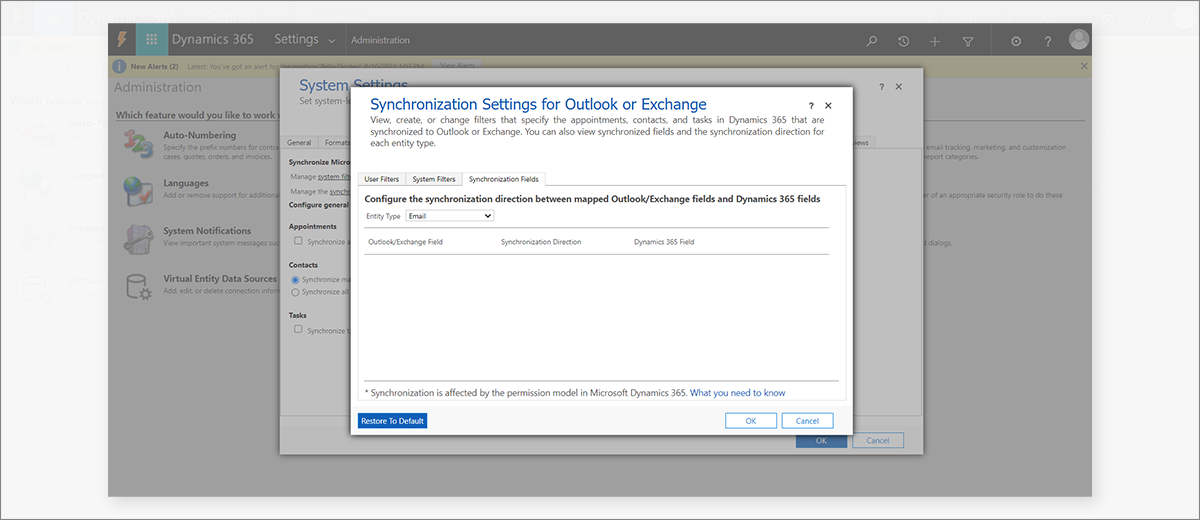Open the Entity Type dropdown
The image size is (1200, 520).
450,216
